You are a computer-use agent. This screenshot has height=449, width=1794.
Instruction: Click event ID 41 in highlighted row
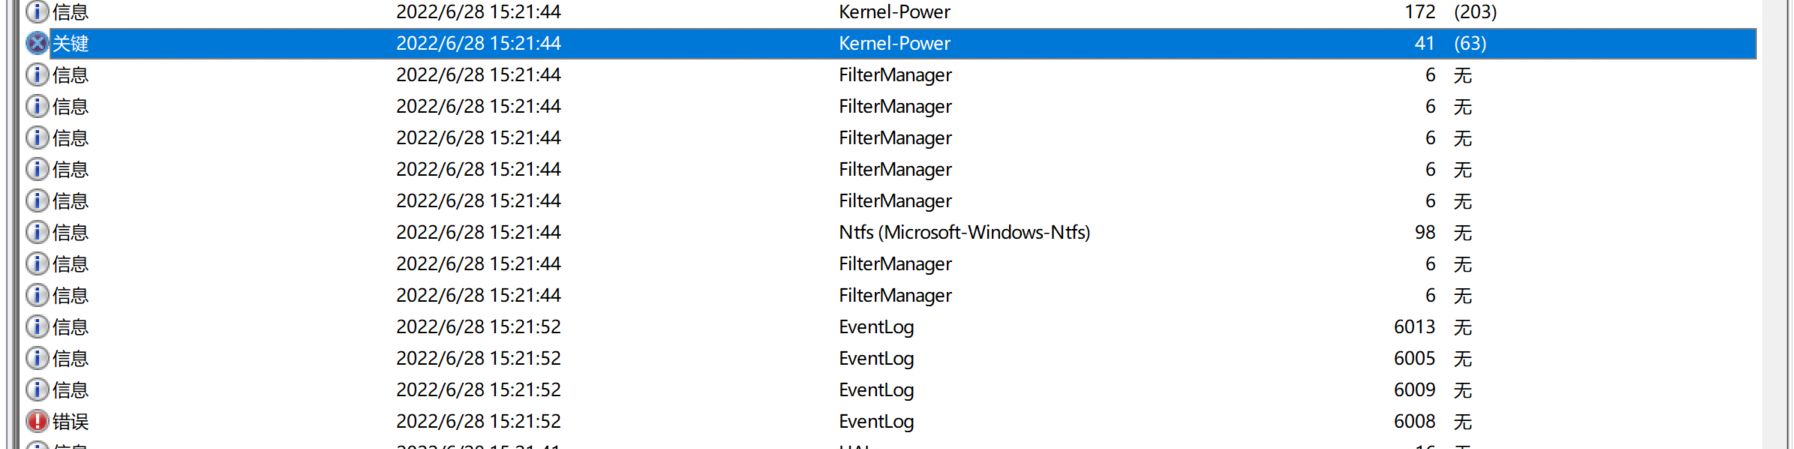pyautogui.click(x=1425, y=43)
